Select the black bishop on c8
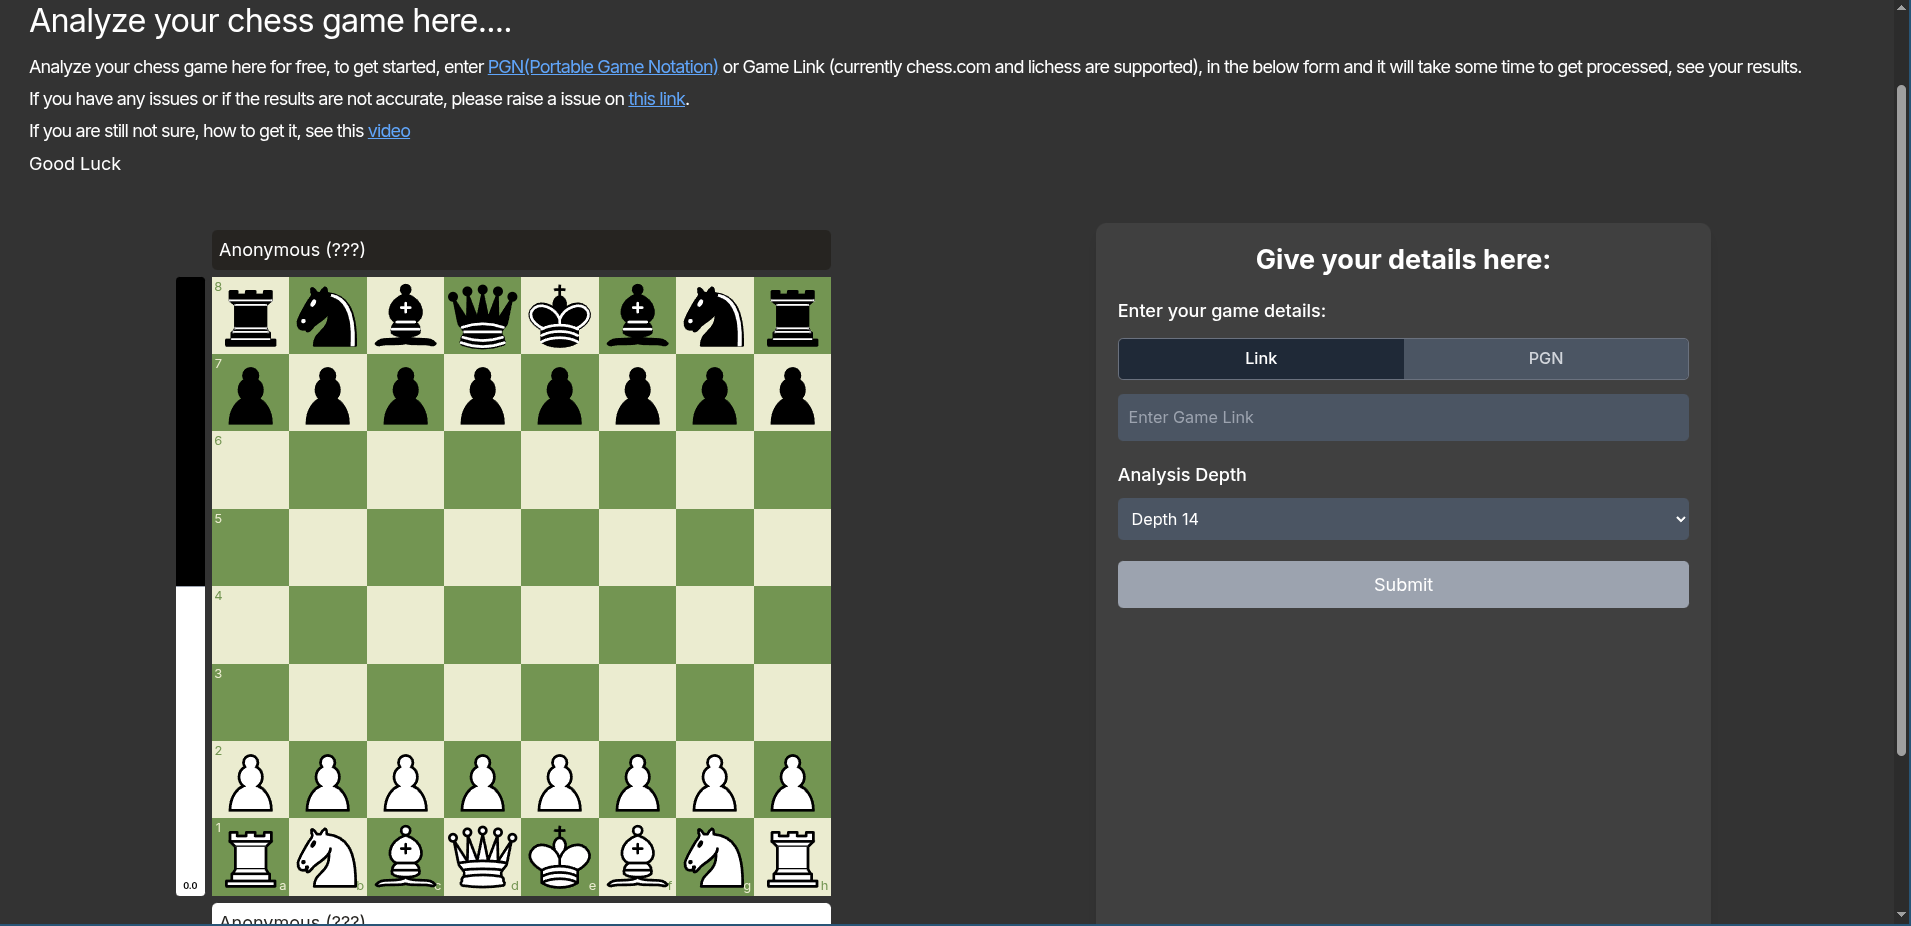Screen dimensions: 1911x926 coord(405,316)
